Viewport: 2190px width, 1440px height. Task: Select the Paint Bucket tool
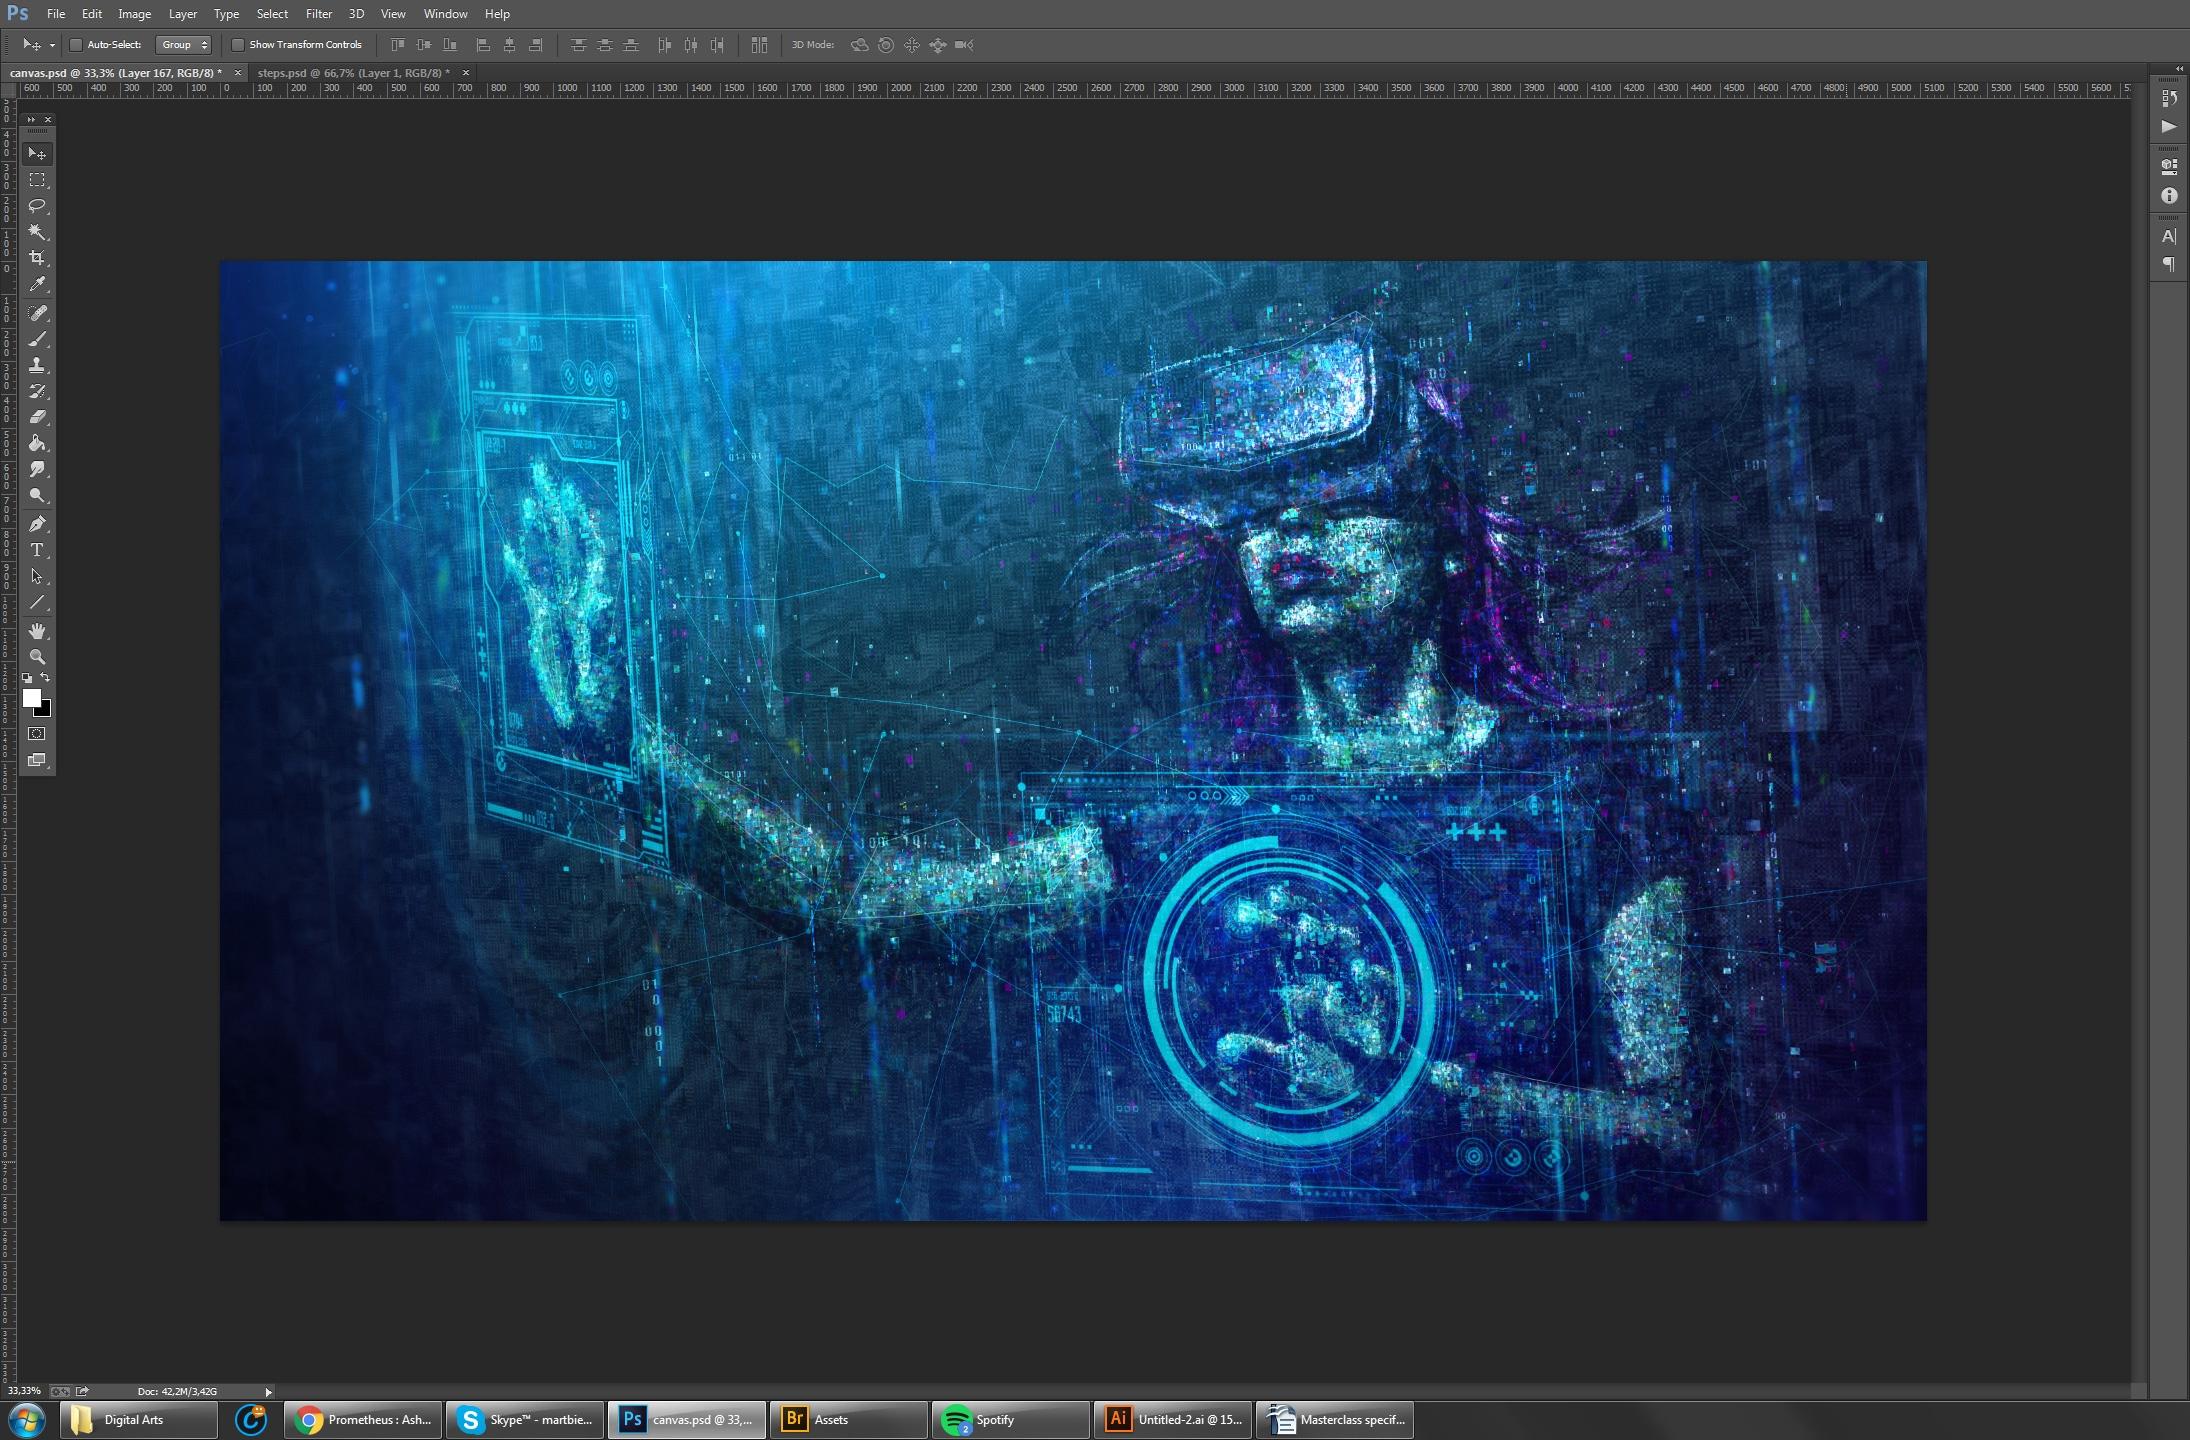(x=37, y=443)
